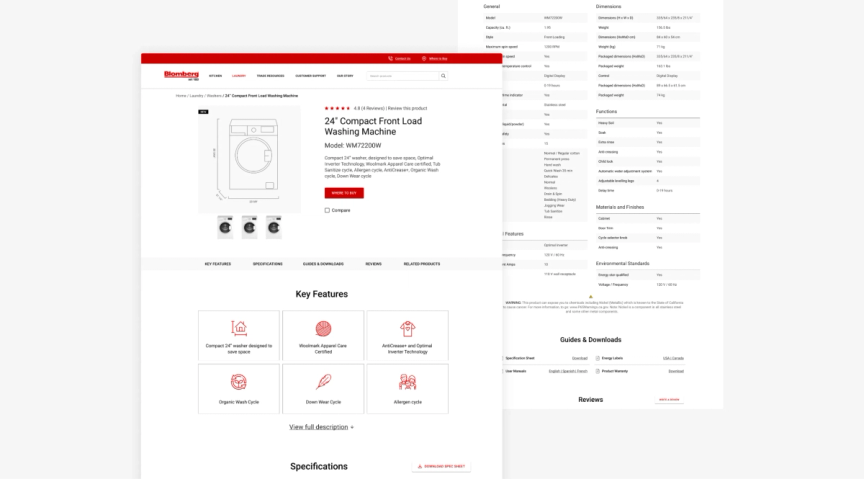Click Energy Labels USA | Canada link
This screenshot has height=479, width=864.
click(673, 358)
